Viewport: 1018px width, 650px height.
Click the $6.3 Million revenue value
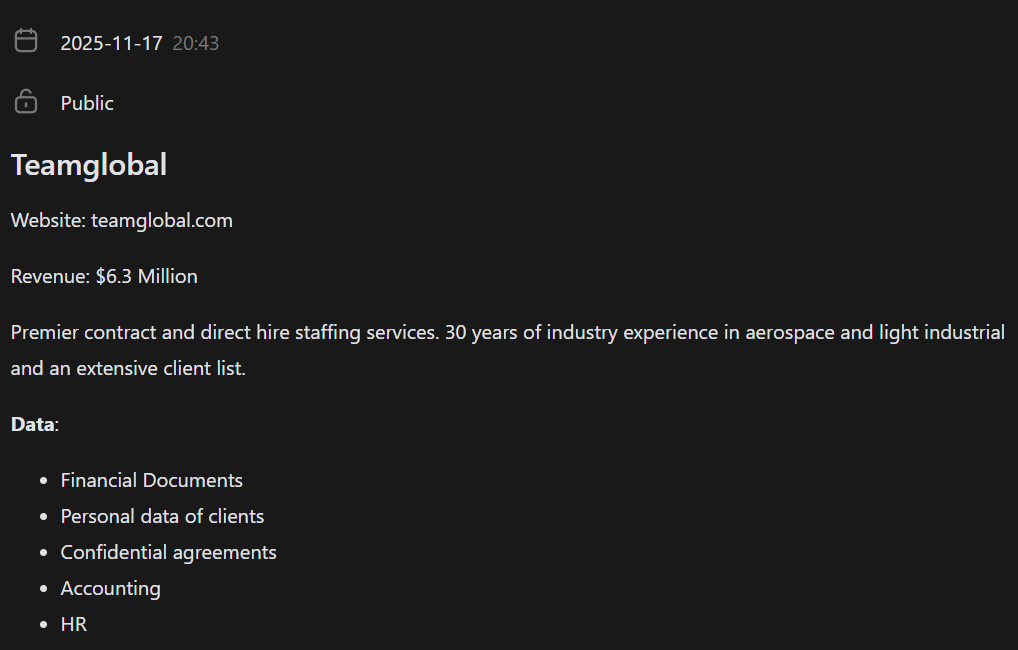click(147, 276)
